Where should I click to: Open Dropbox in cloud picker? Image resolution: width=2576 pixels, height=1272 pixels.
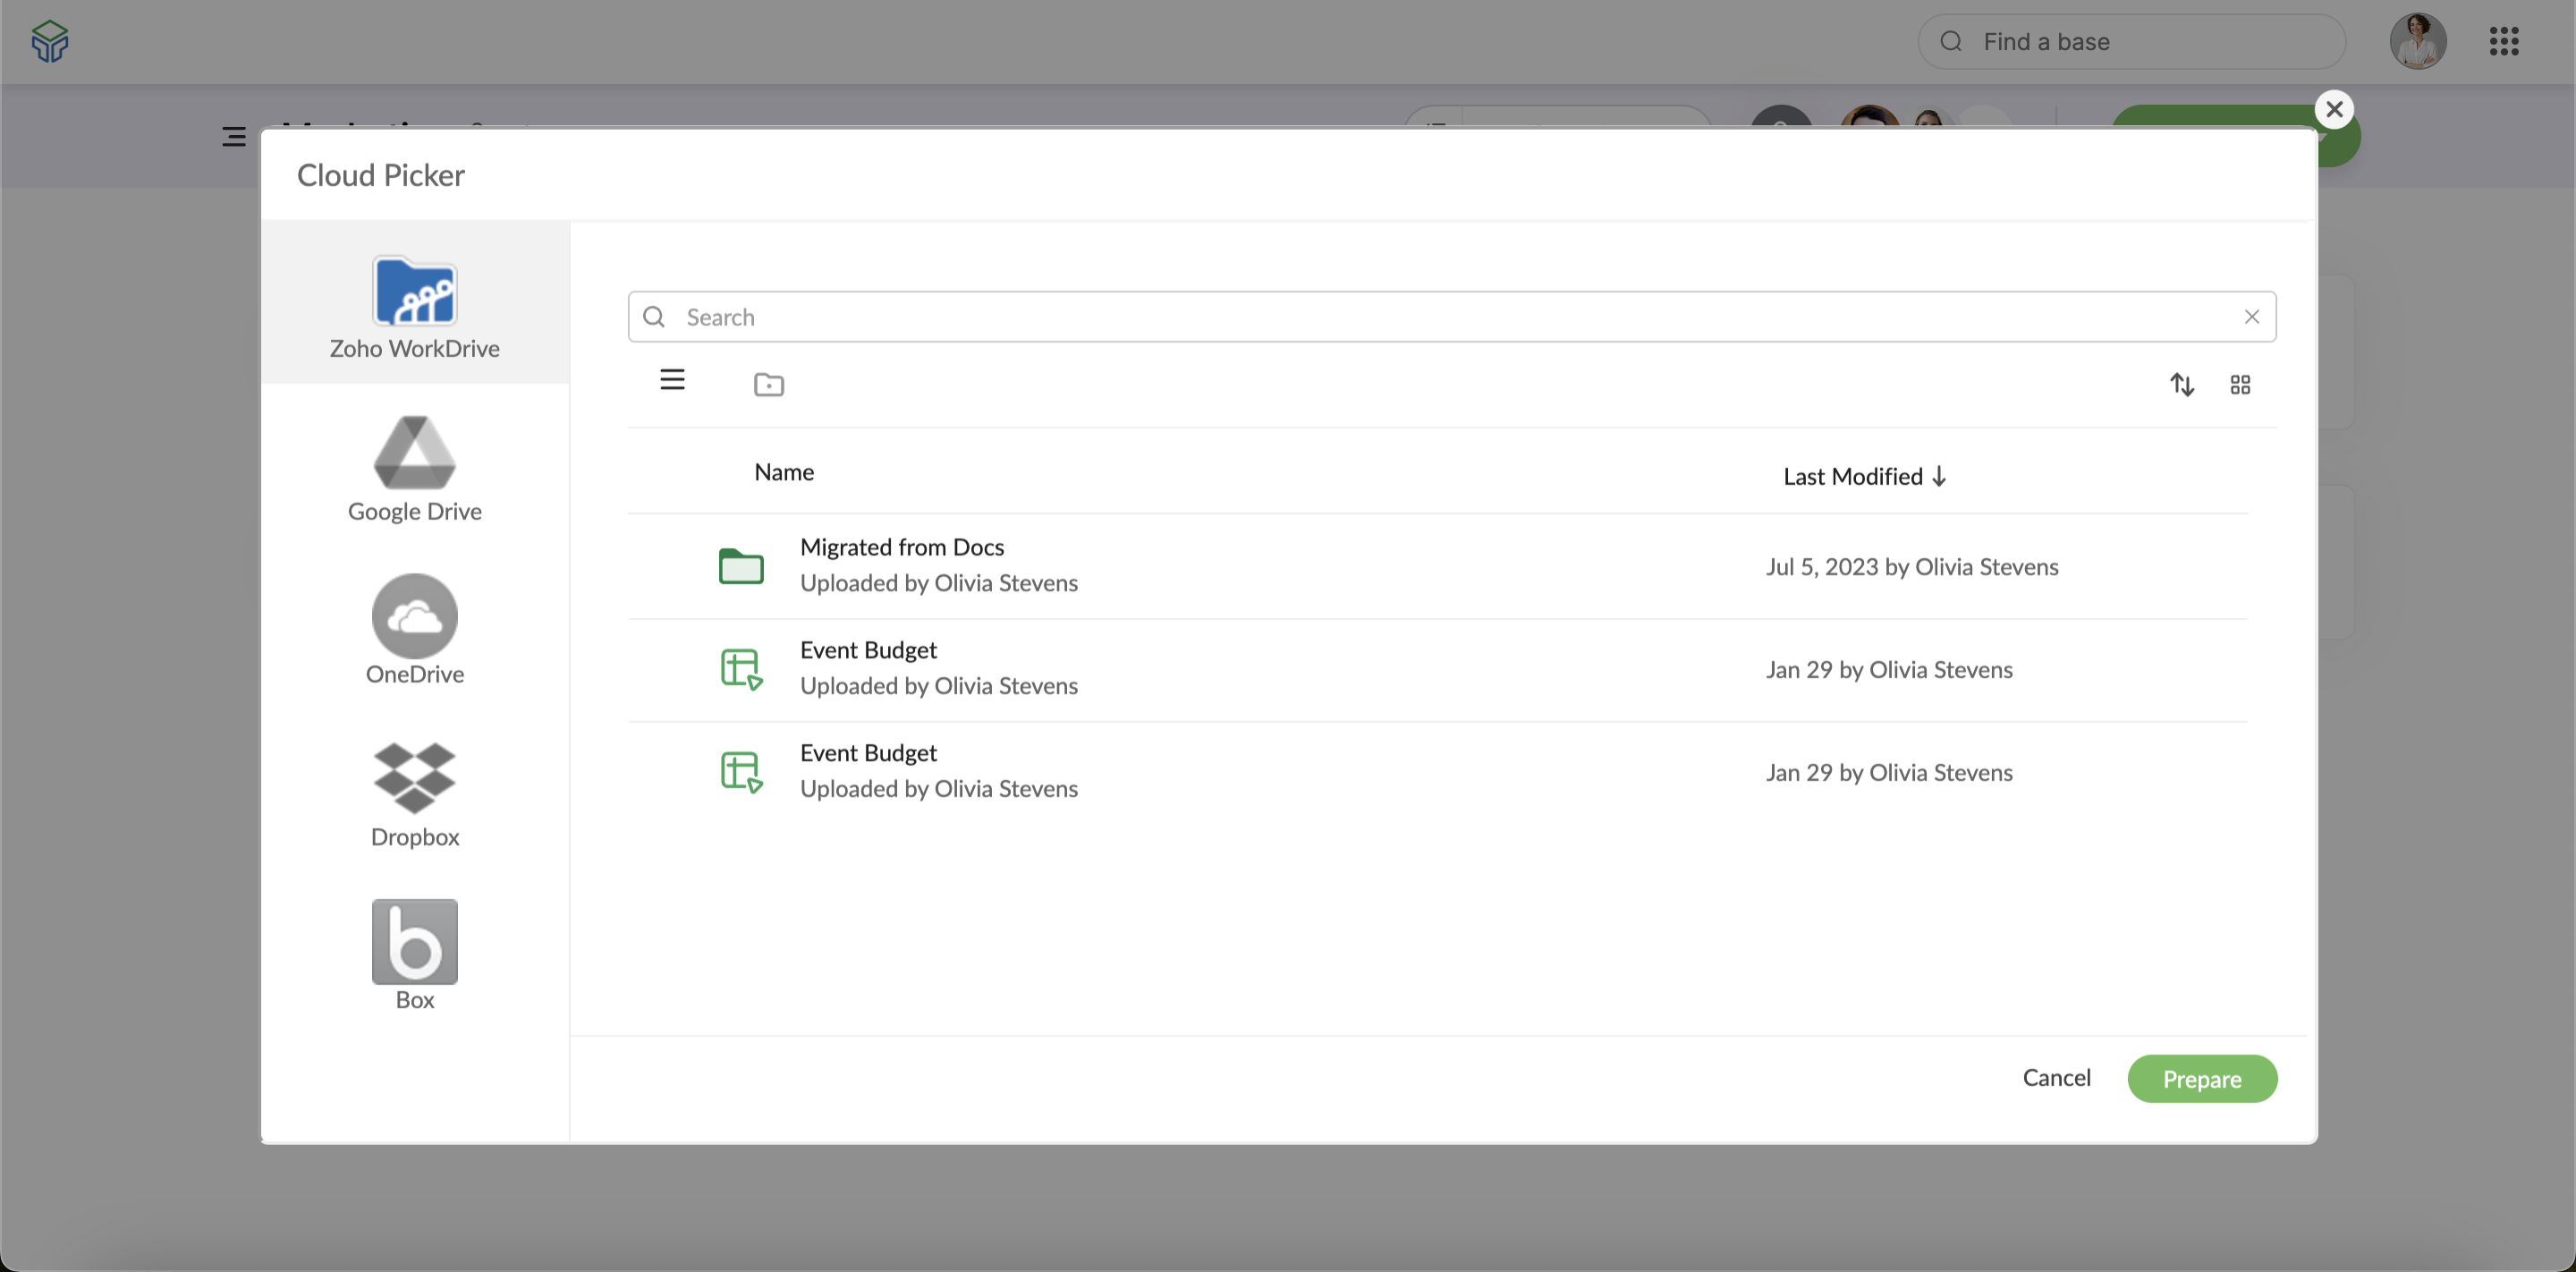[414, 794]
